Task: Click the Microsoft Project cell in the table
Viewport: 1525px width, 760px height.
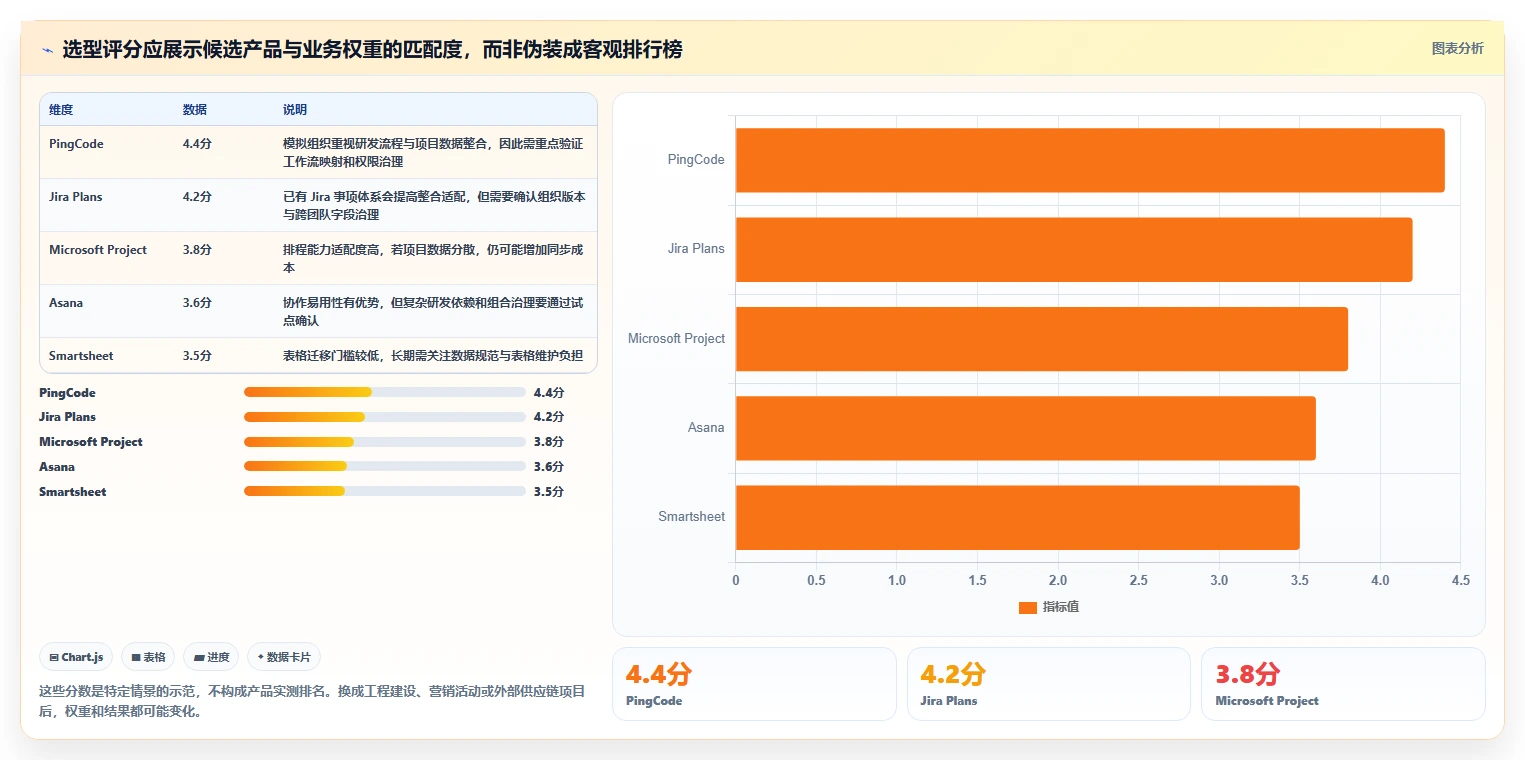Action: [98, 250]
